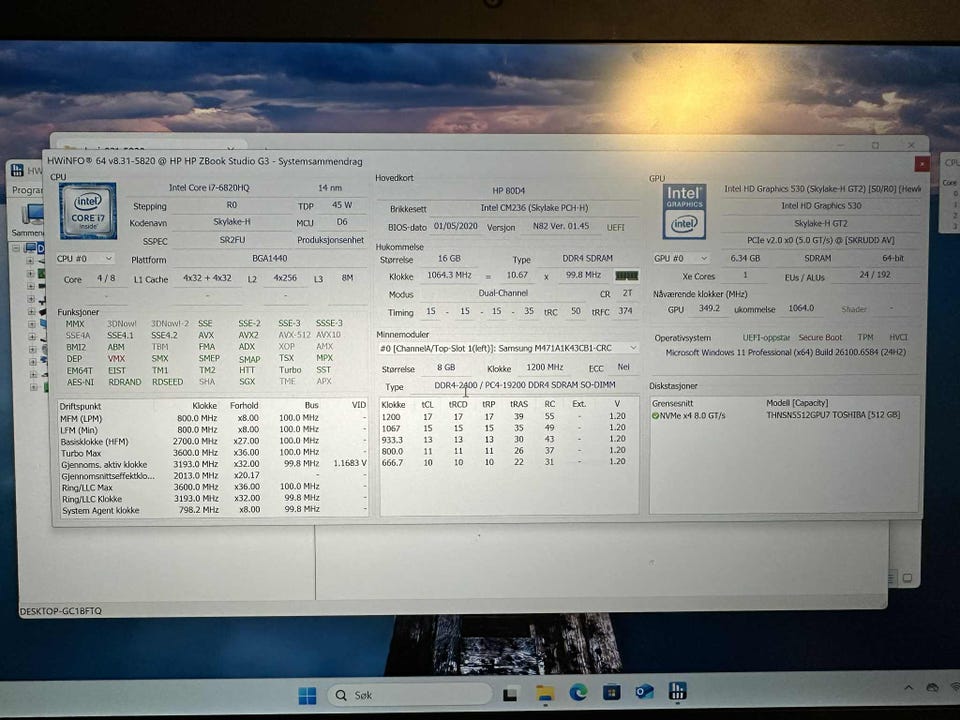960x720 pixels.
Task: Select the THNSN5512GPU7 TOSHIBA drive entry
Action: click(x=833, y=415)
